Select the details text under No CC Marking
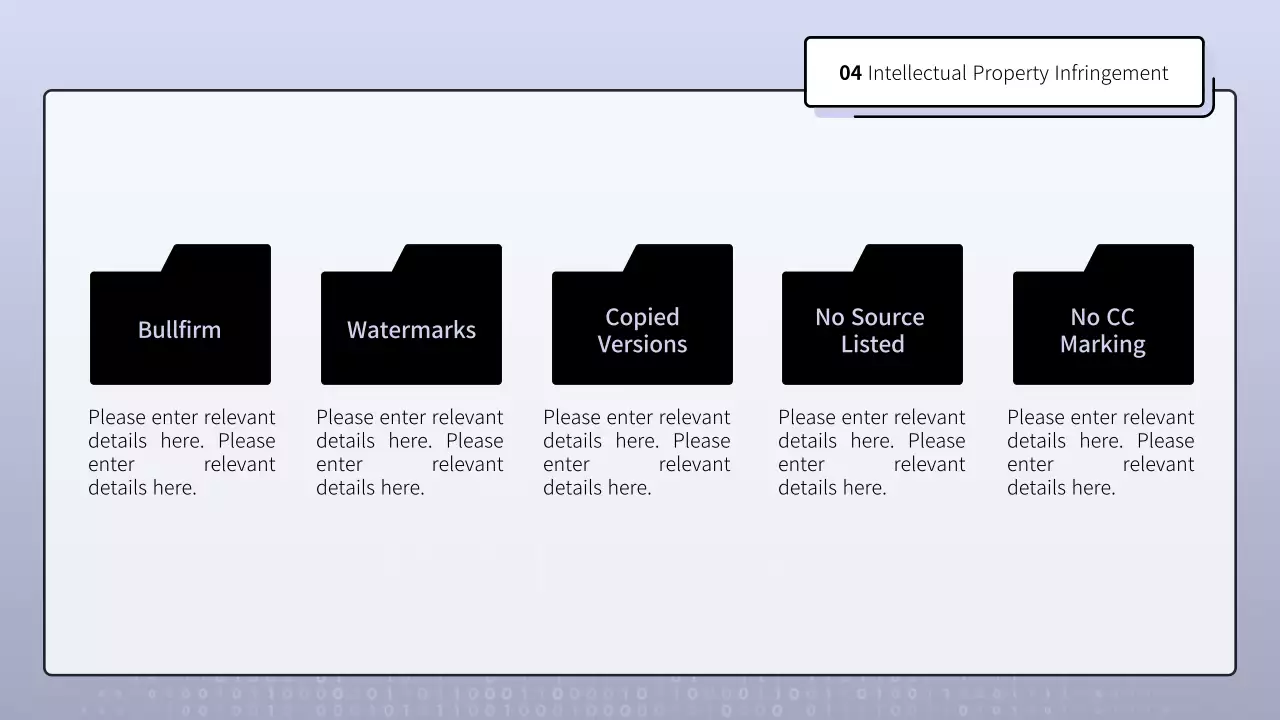Viewport: 1280px width, 720px height. pos(1100,452)
